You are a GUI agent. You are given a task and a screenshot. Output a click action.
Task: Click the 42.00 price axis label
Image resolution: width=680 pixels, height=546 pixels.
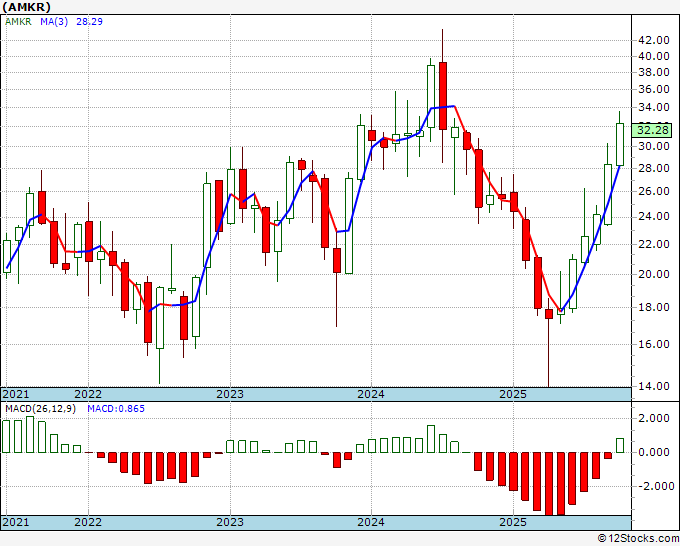click(654, 40)
